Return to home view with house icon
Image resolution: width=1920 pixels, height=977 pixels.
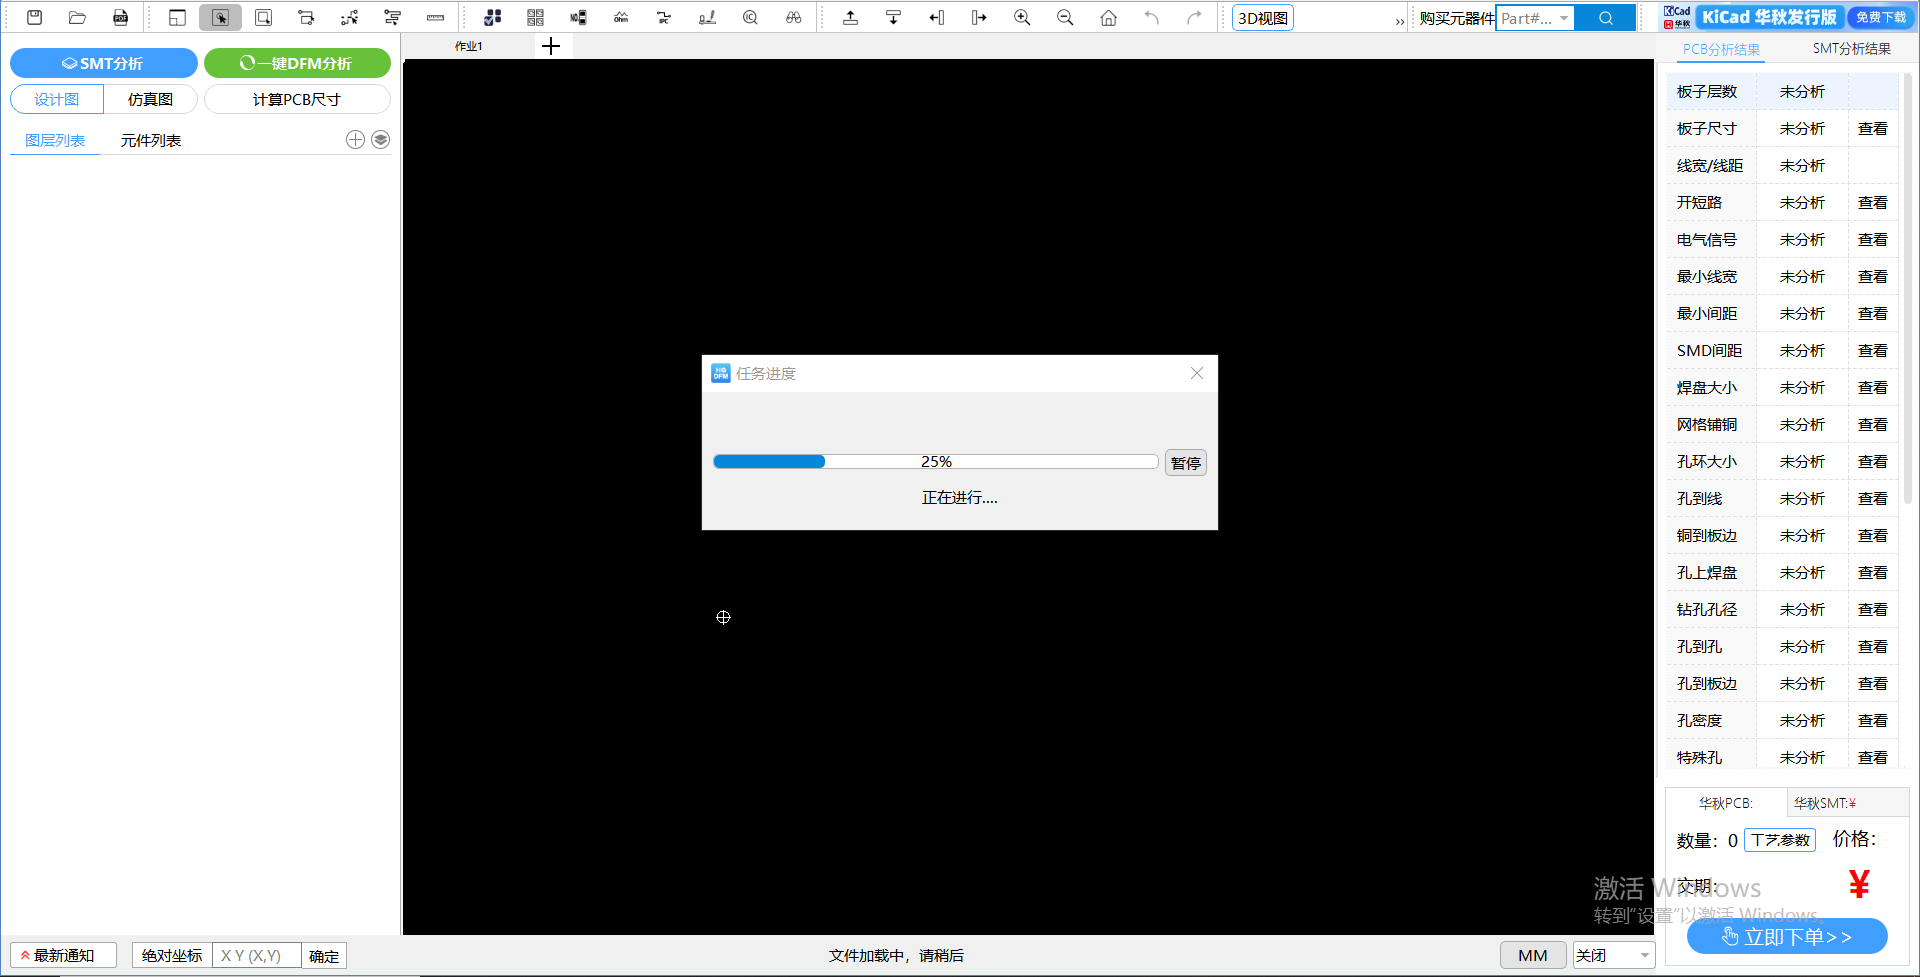(x=1108, y=17)
